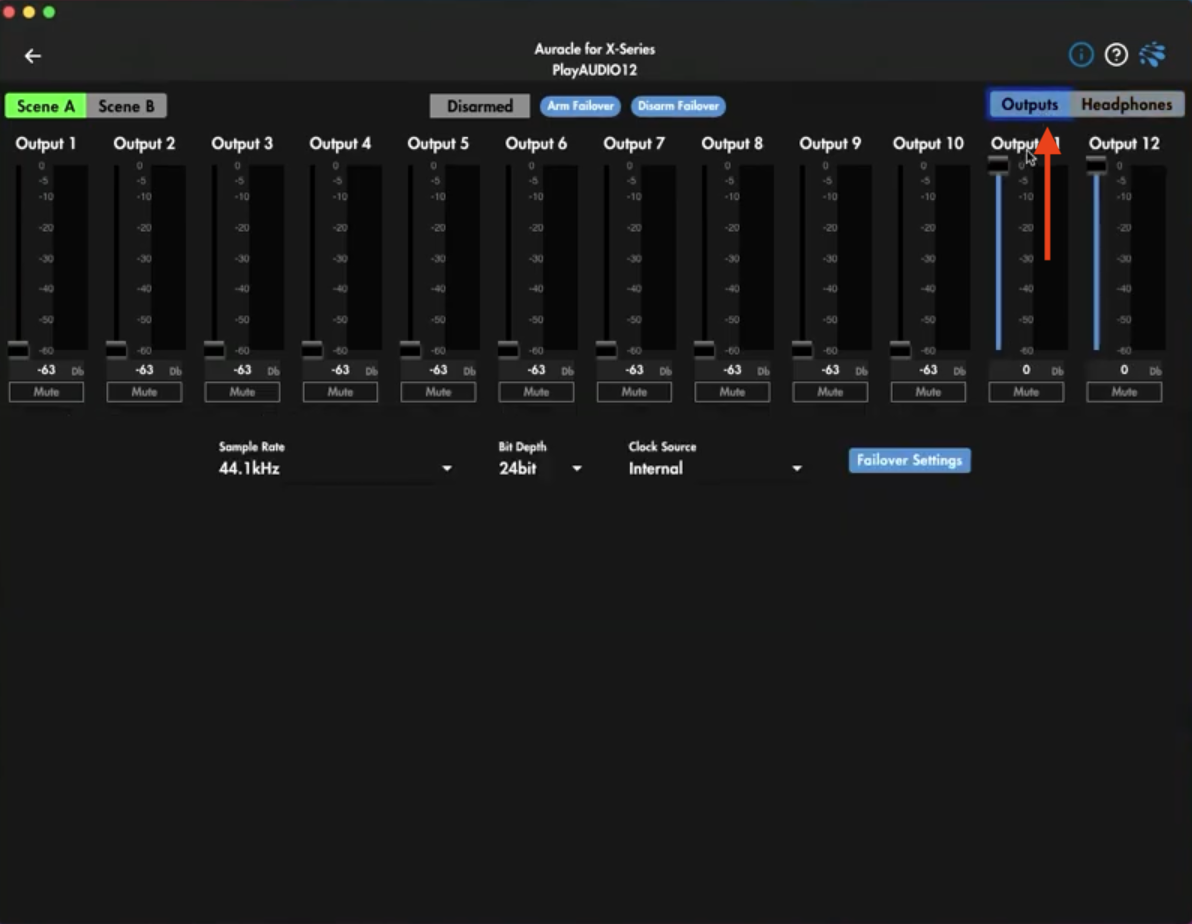Mute Output 12
Image resolution: width=1192 pixels, height=924 pixels.
point(1124,391)
